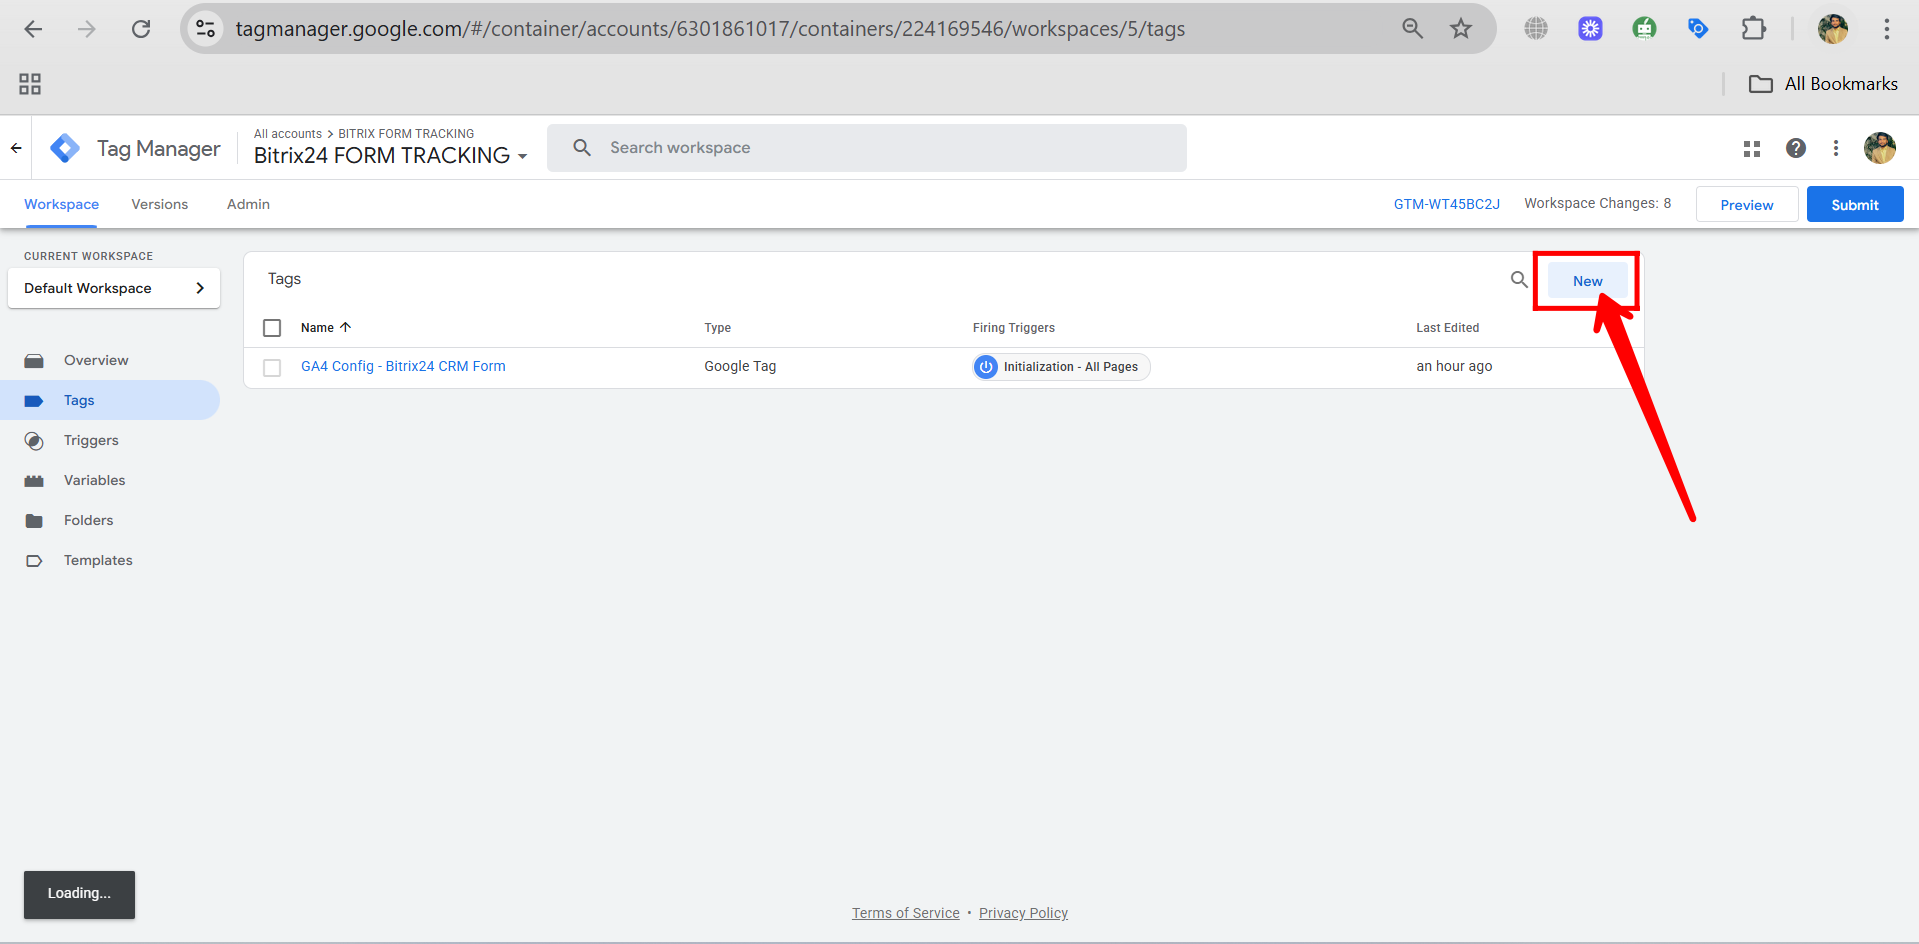Screen dimensions: 1919x944
Task: Click the Submit button
Action: click(x=1855, y=204)
